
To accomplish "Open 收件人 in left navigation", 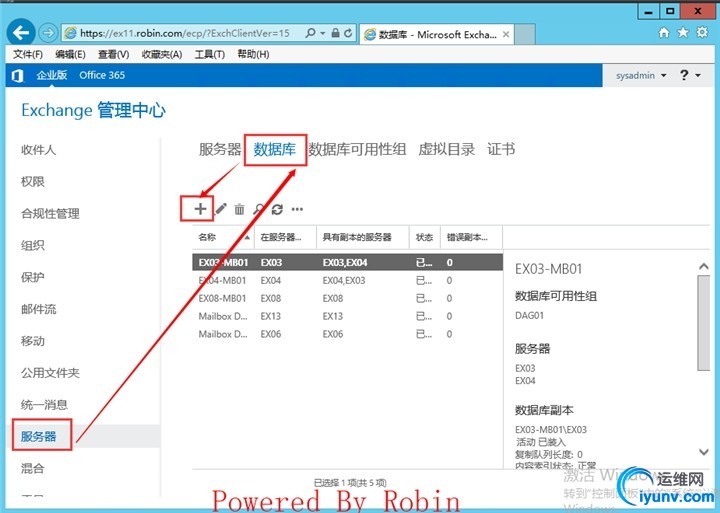I will pyautogui.click(x=39, y=150).
